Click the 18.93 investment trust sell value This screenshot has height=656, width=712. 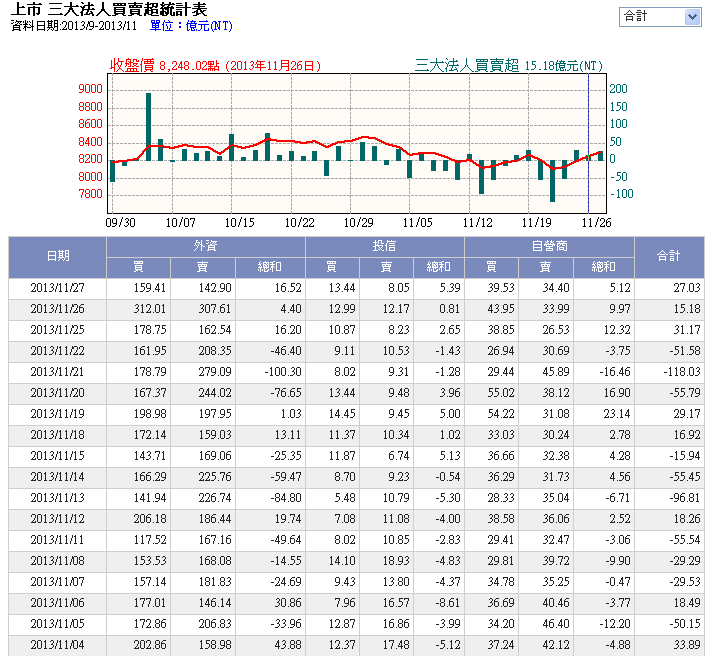click(x=396, y=561)
